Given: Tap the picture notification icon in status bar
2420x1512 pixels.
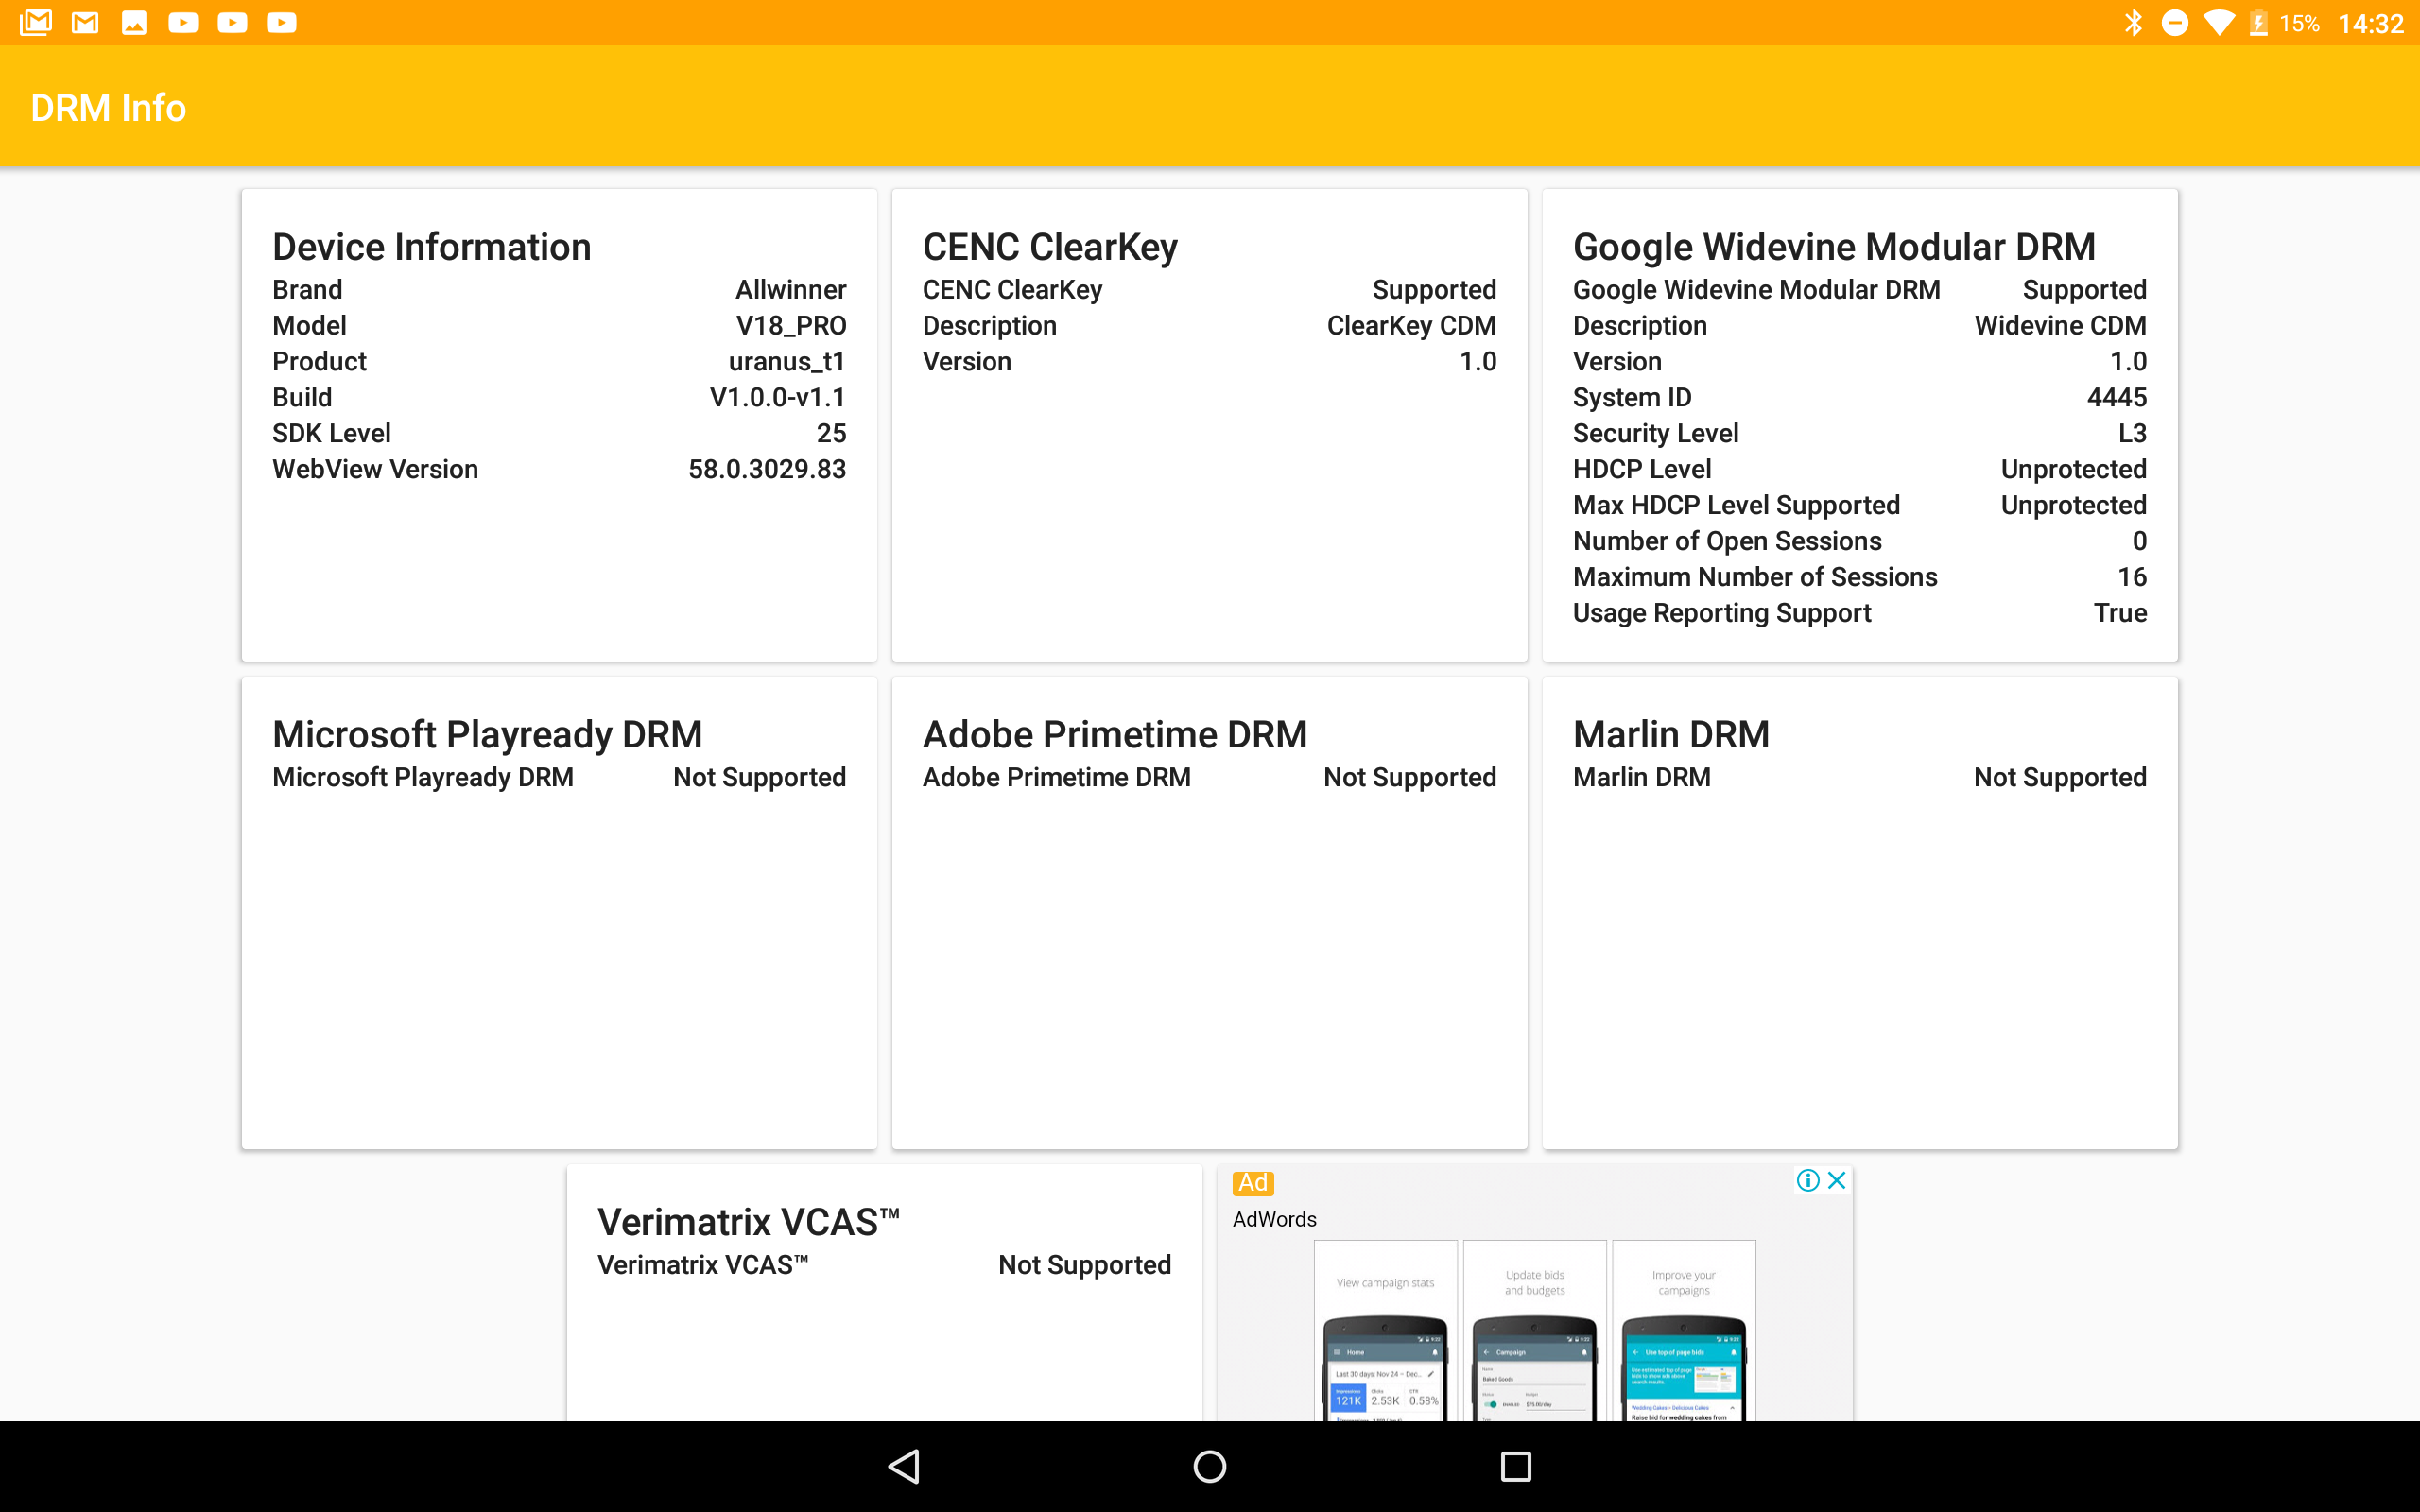Looking at the screenshot, I should [x=134, y=22].
